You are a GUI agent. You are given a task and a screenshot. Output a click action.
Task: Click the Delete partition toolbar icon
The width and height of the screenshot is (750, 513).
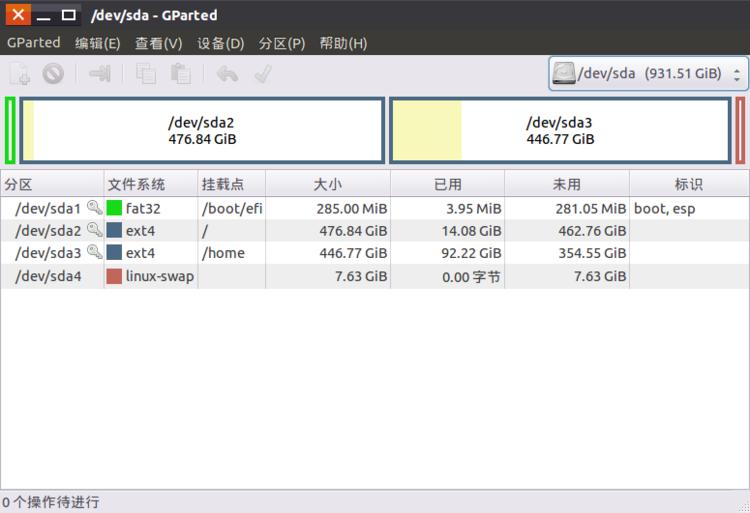click(x=53, y=73)
